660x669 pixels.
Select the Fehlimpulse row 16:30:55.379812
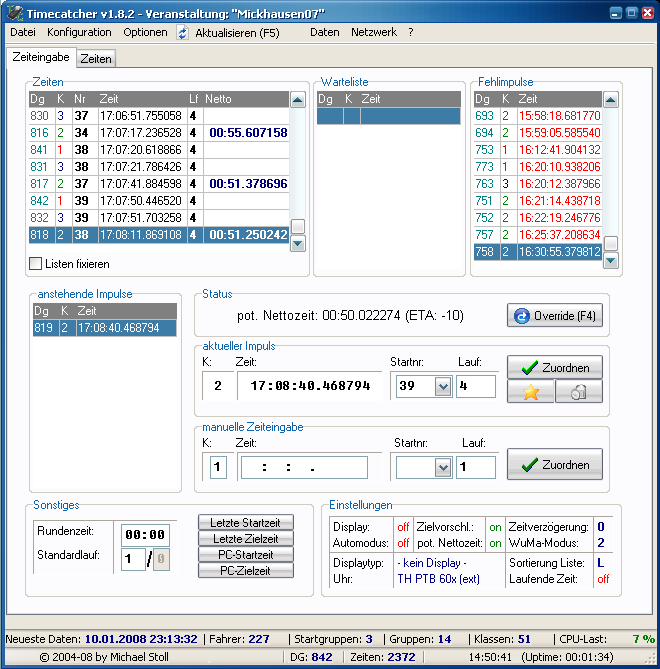(x=538, y=252)
